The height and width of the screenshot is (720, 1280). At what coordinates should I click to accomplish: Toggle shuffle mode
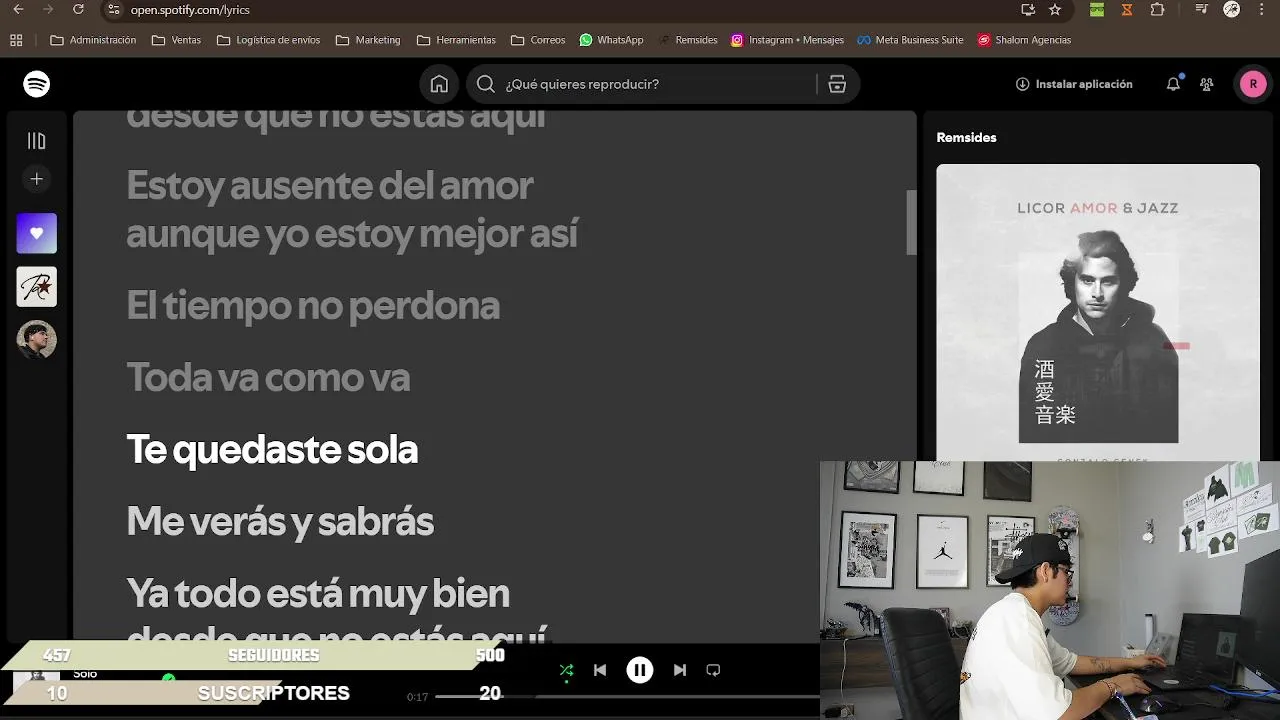(x=566, y=670)
